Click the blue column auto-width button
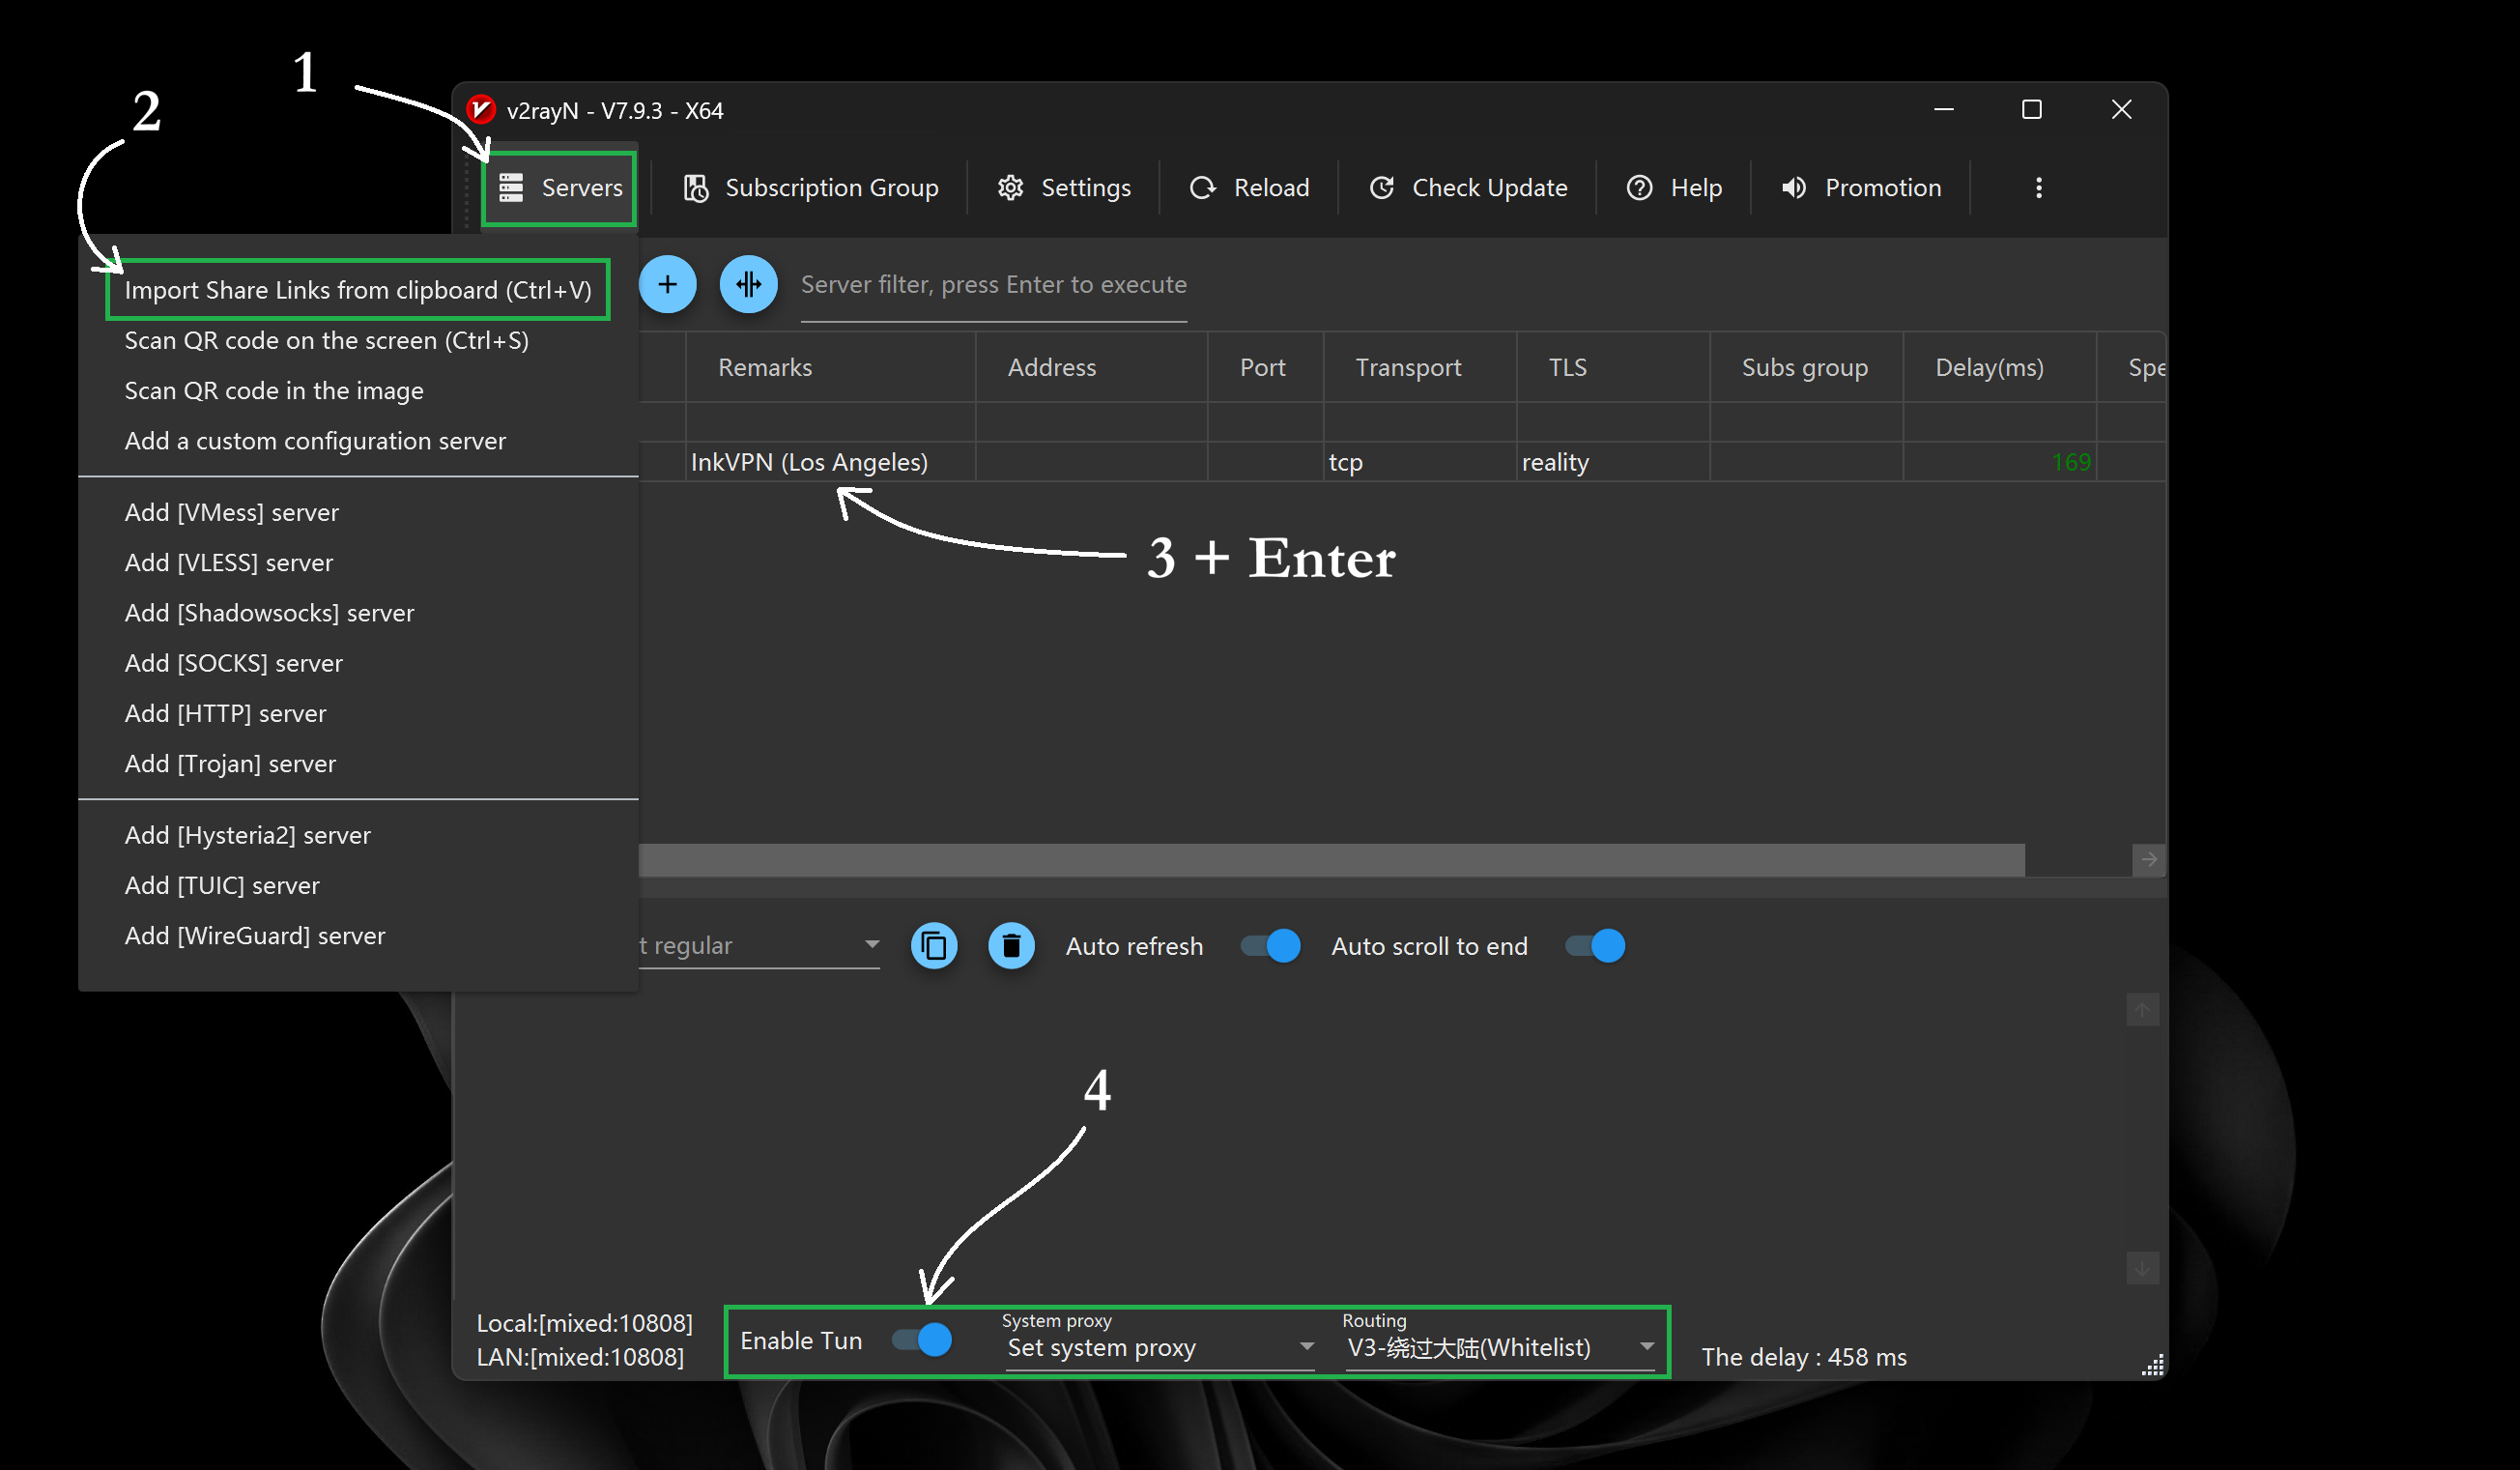Viewport: 2520px width, 1470px height. coord(749,285)
